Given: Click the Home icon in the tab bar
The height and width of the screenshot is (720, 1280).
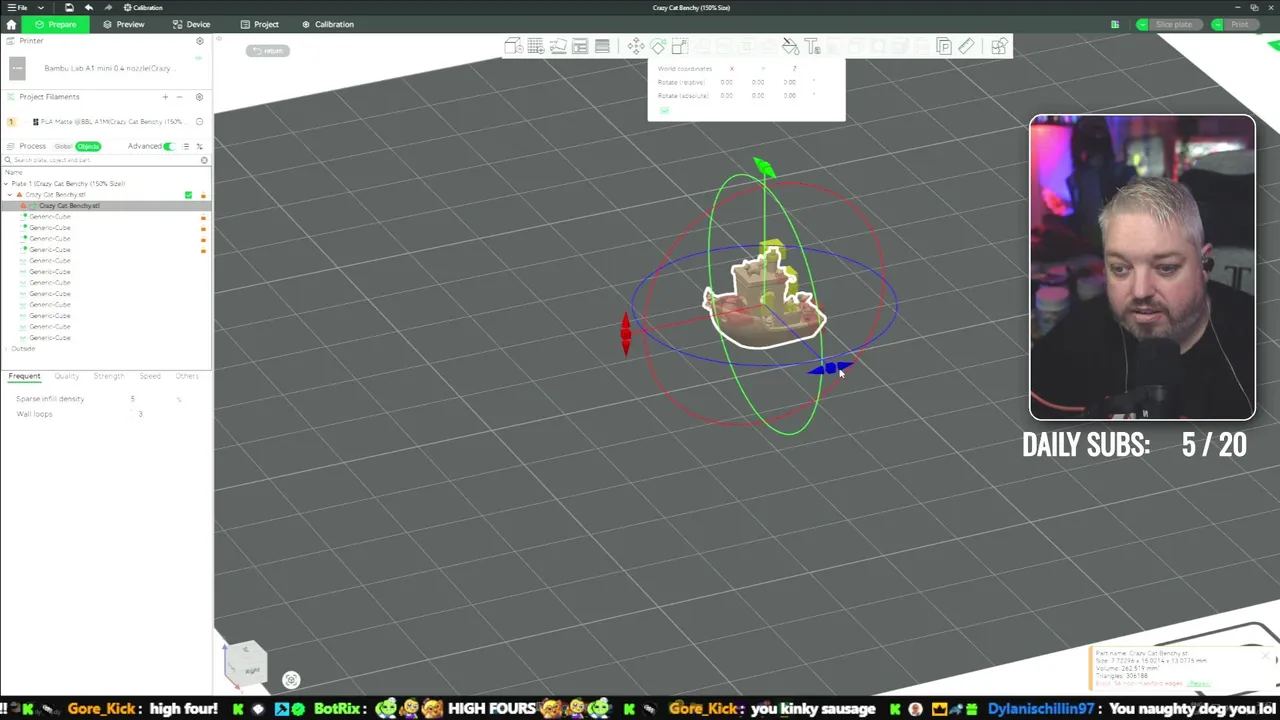Looking at the screenshot, I should [11, 24].
